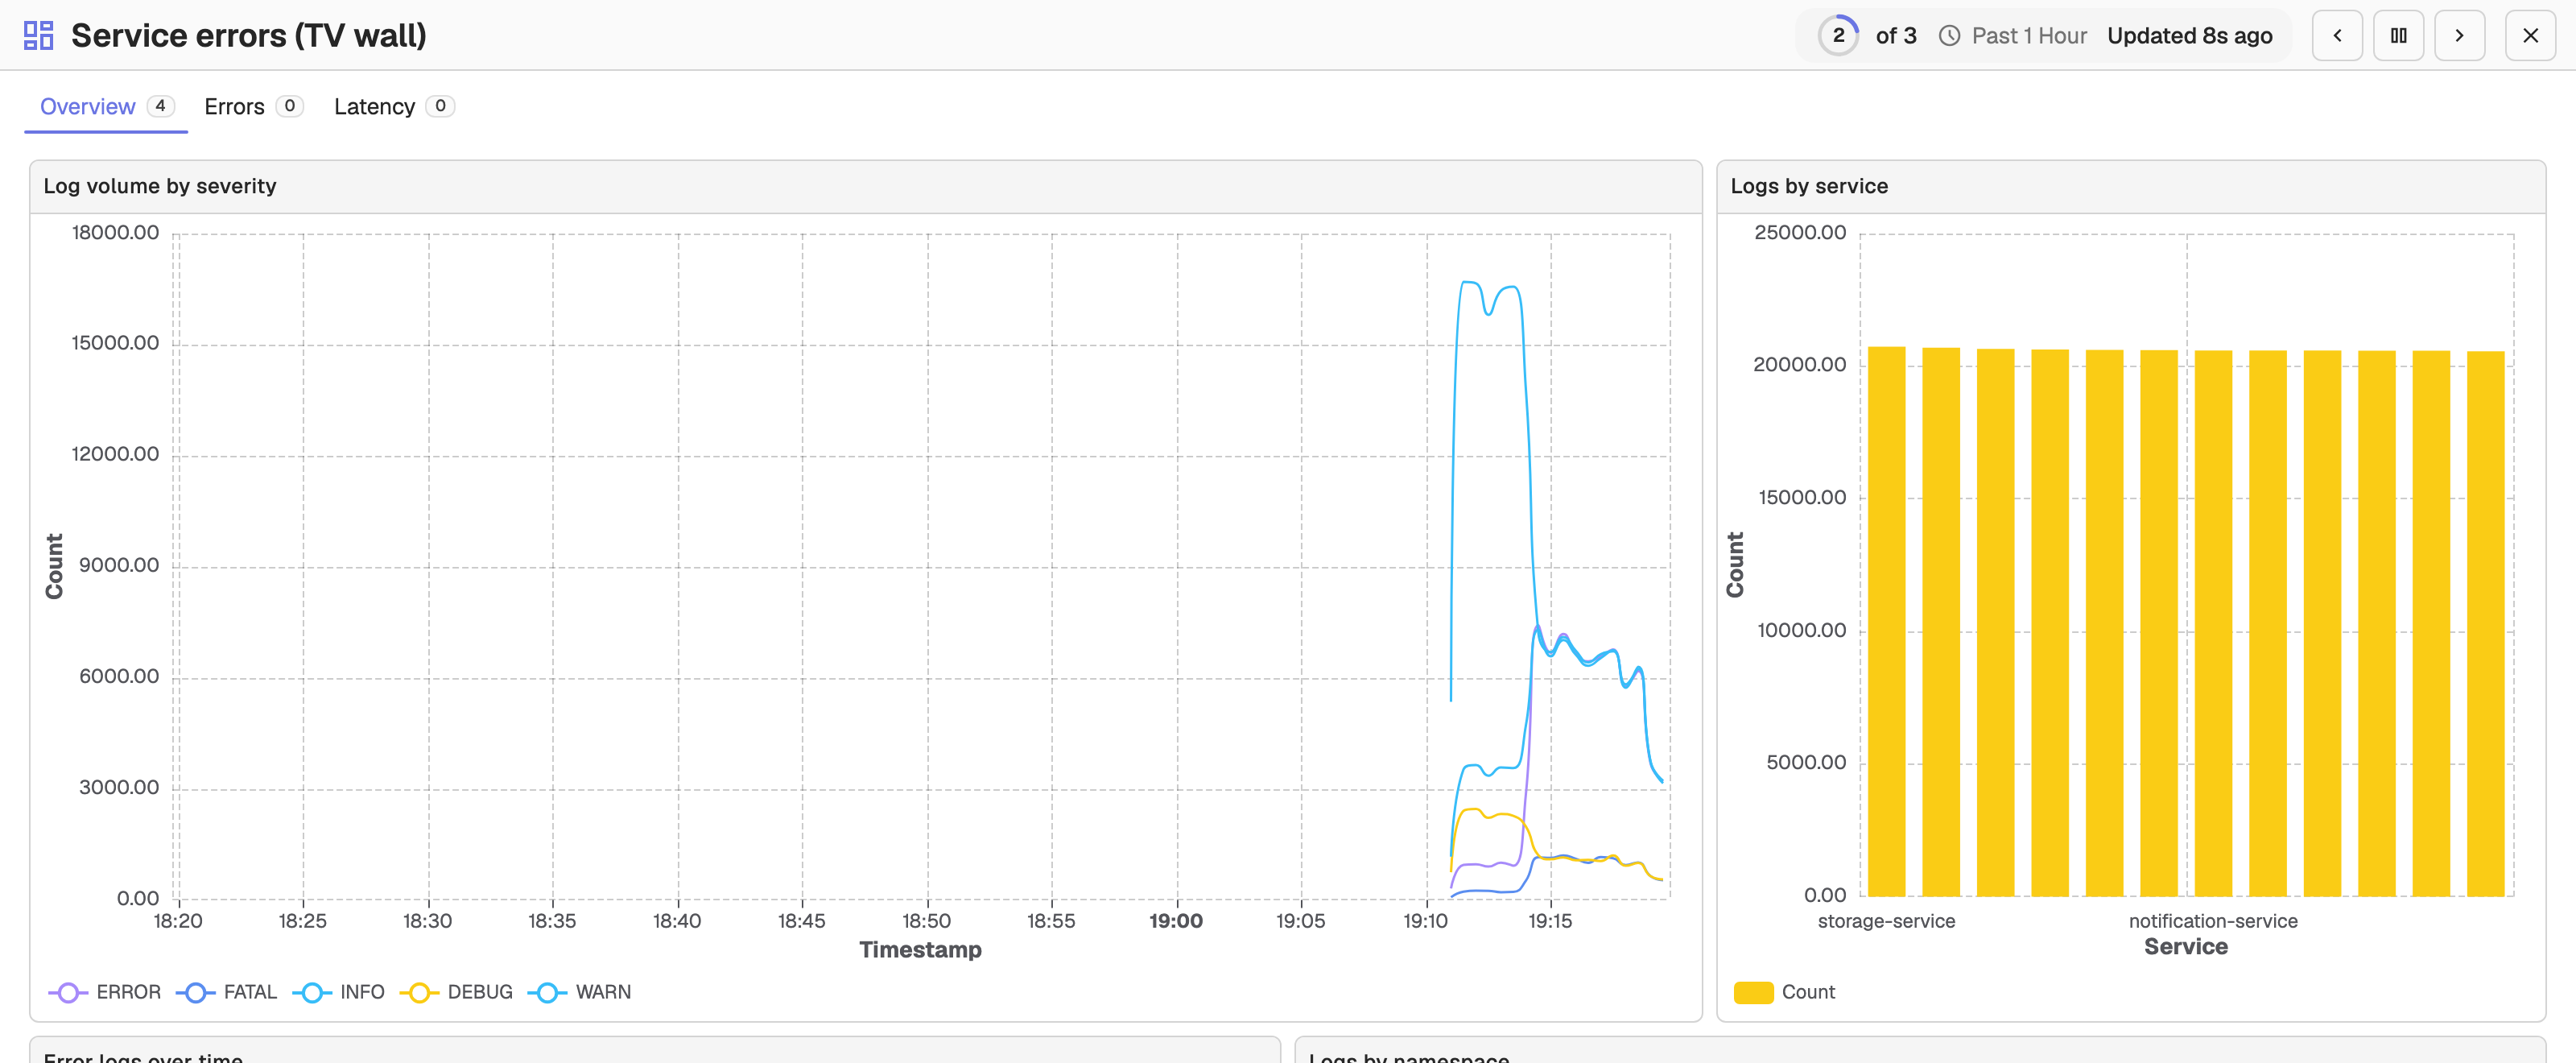The image size is (2576, 1063).
Task: Click the 19:15 timestamp axis label
Action: (x=1550, y=921)
